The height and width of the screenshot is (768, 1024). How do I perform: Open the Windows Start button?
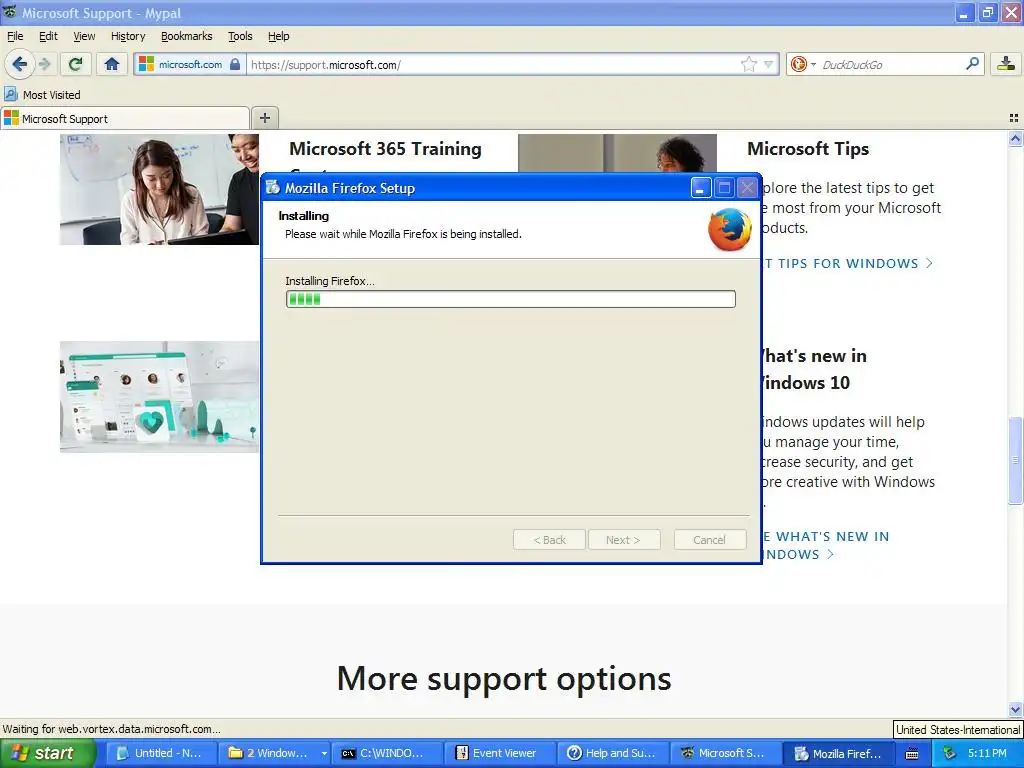tap(47, 753)
